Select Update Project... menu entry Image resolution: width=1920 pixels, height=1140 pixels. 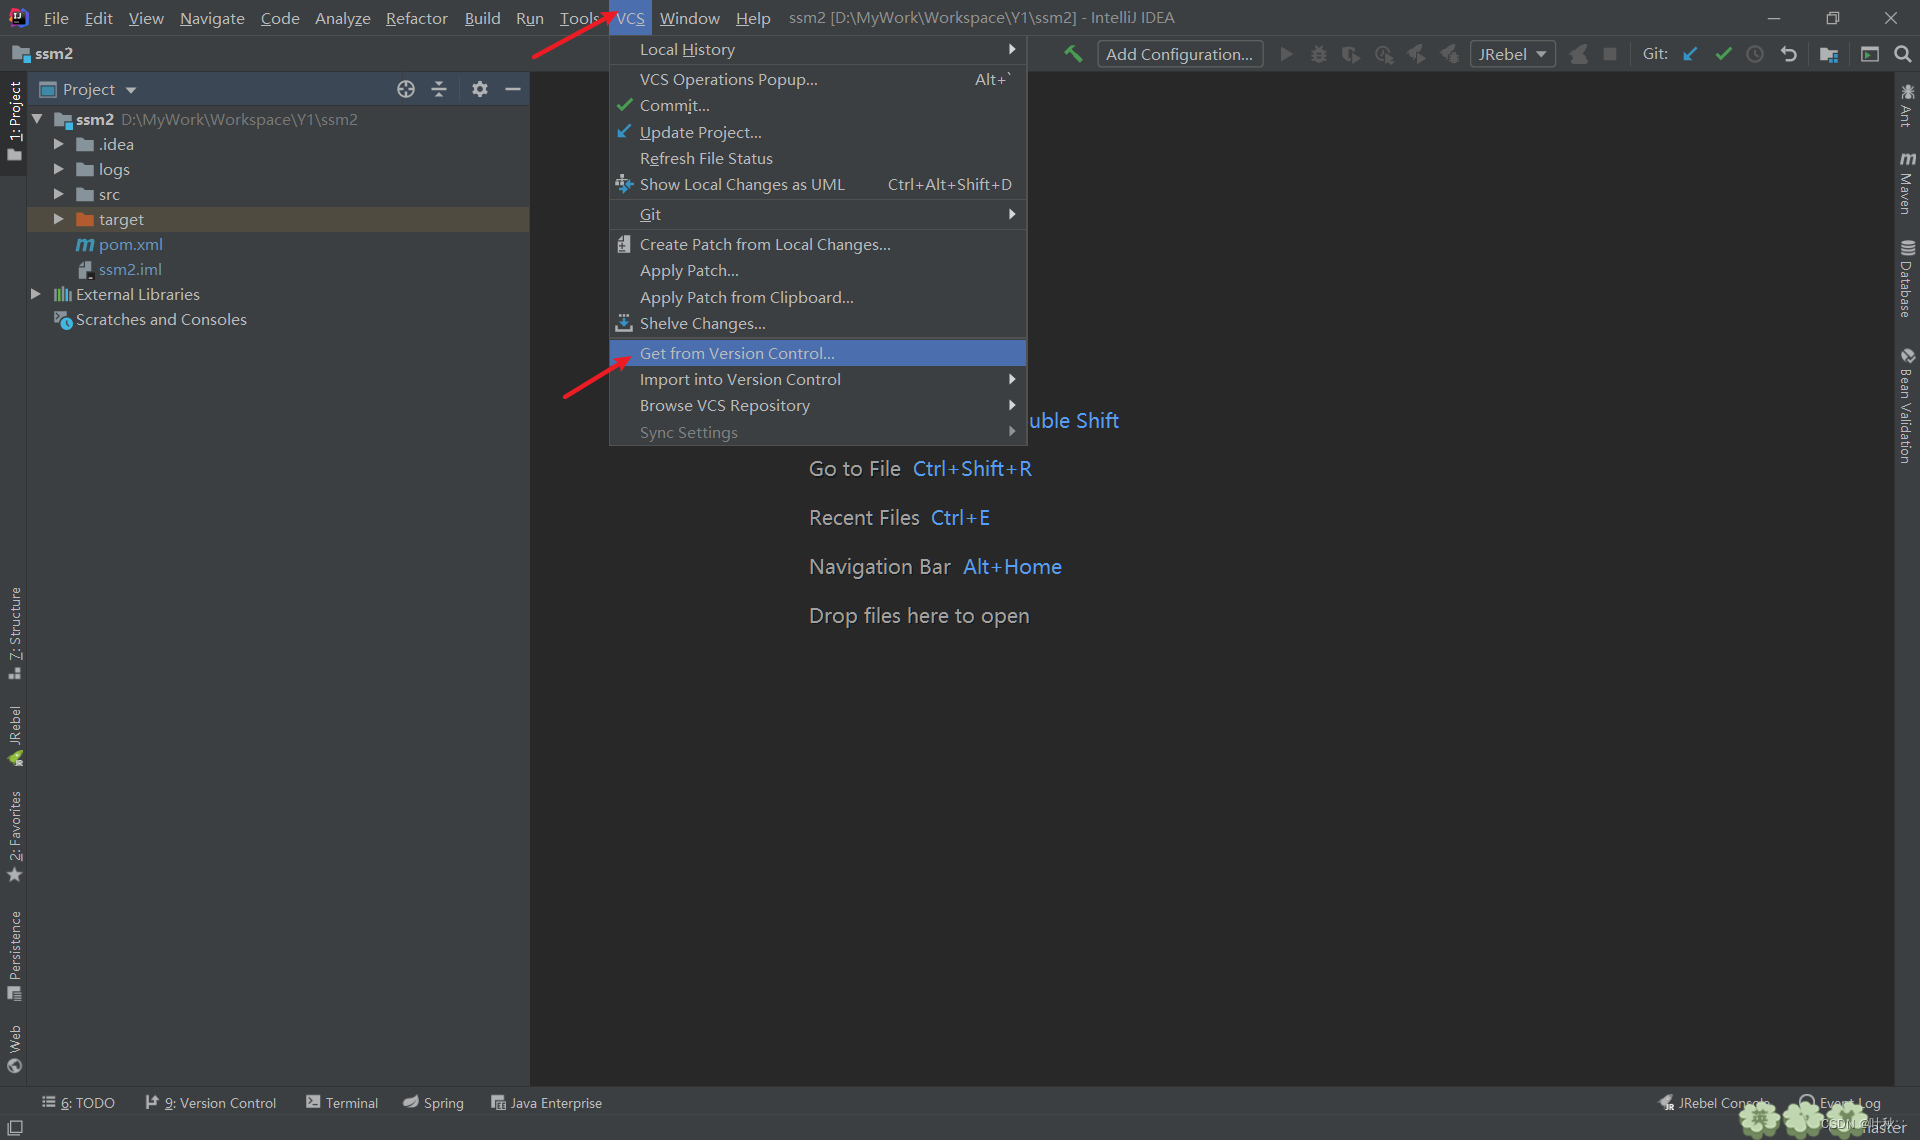pos(818,132)
